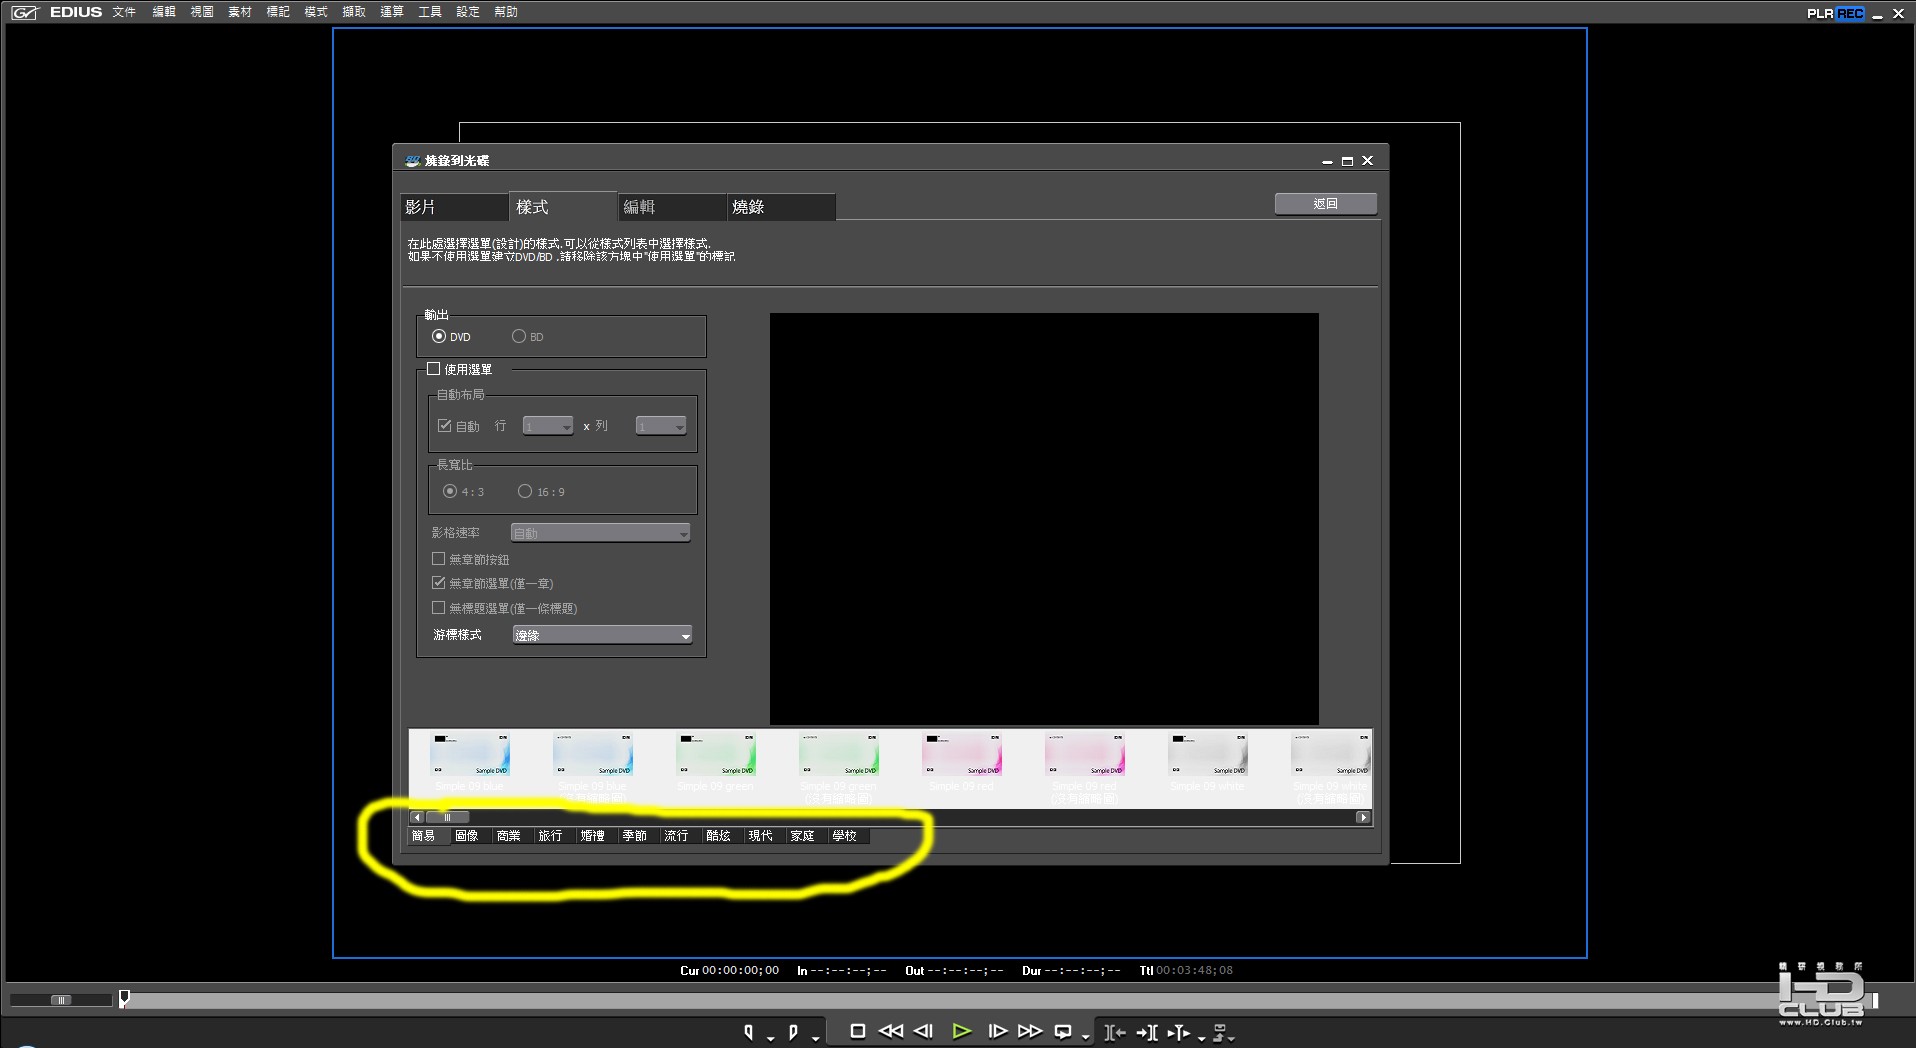Open the 影格速率 dropdown
Screen dimensions: 1916x1048
tap(600, 533)
